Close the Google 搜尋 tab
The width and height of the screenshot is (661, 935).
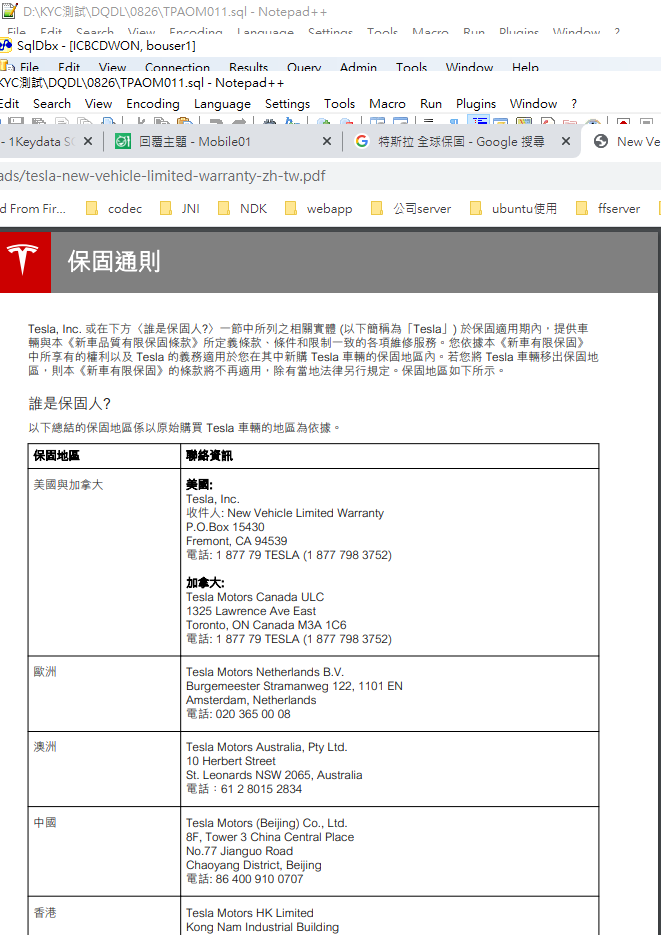click(566, 141)
